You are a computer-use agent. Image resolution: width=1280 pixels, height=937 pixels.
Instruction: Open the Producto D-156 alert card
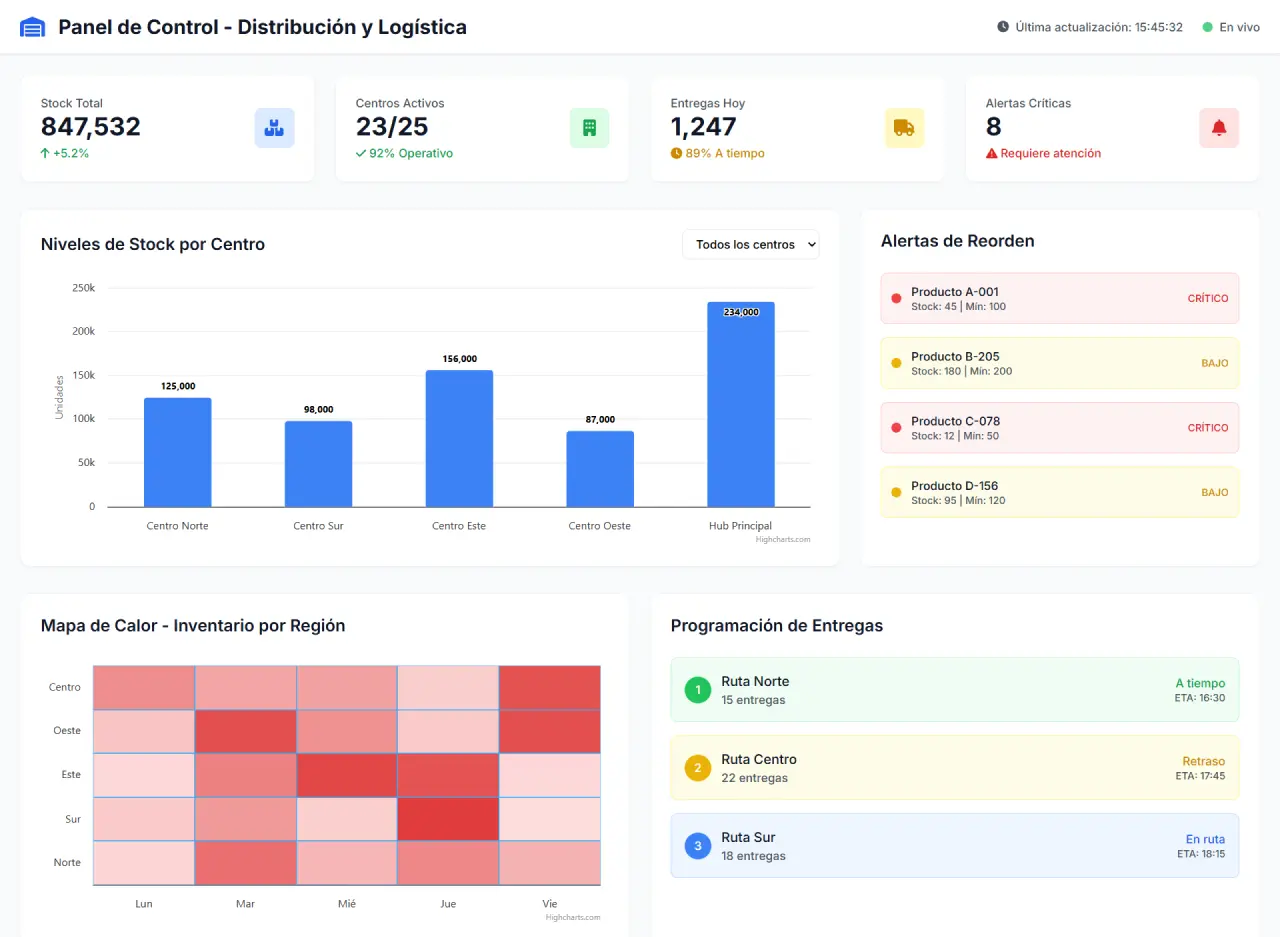coord(1060,492)
